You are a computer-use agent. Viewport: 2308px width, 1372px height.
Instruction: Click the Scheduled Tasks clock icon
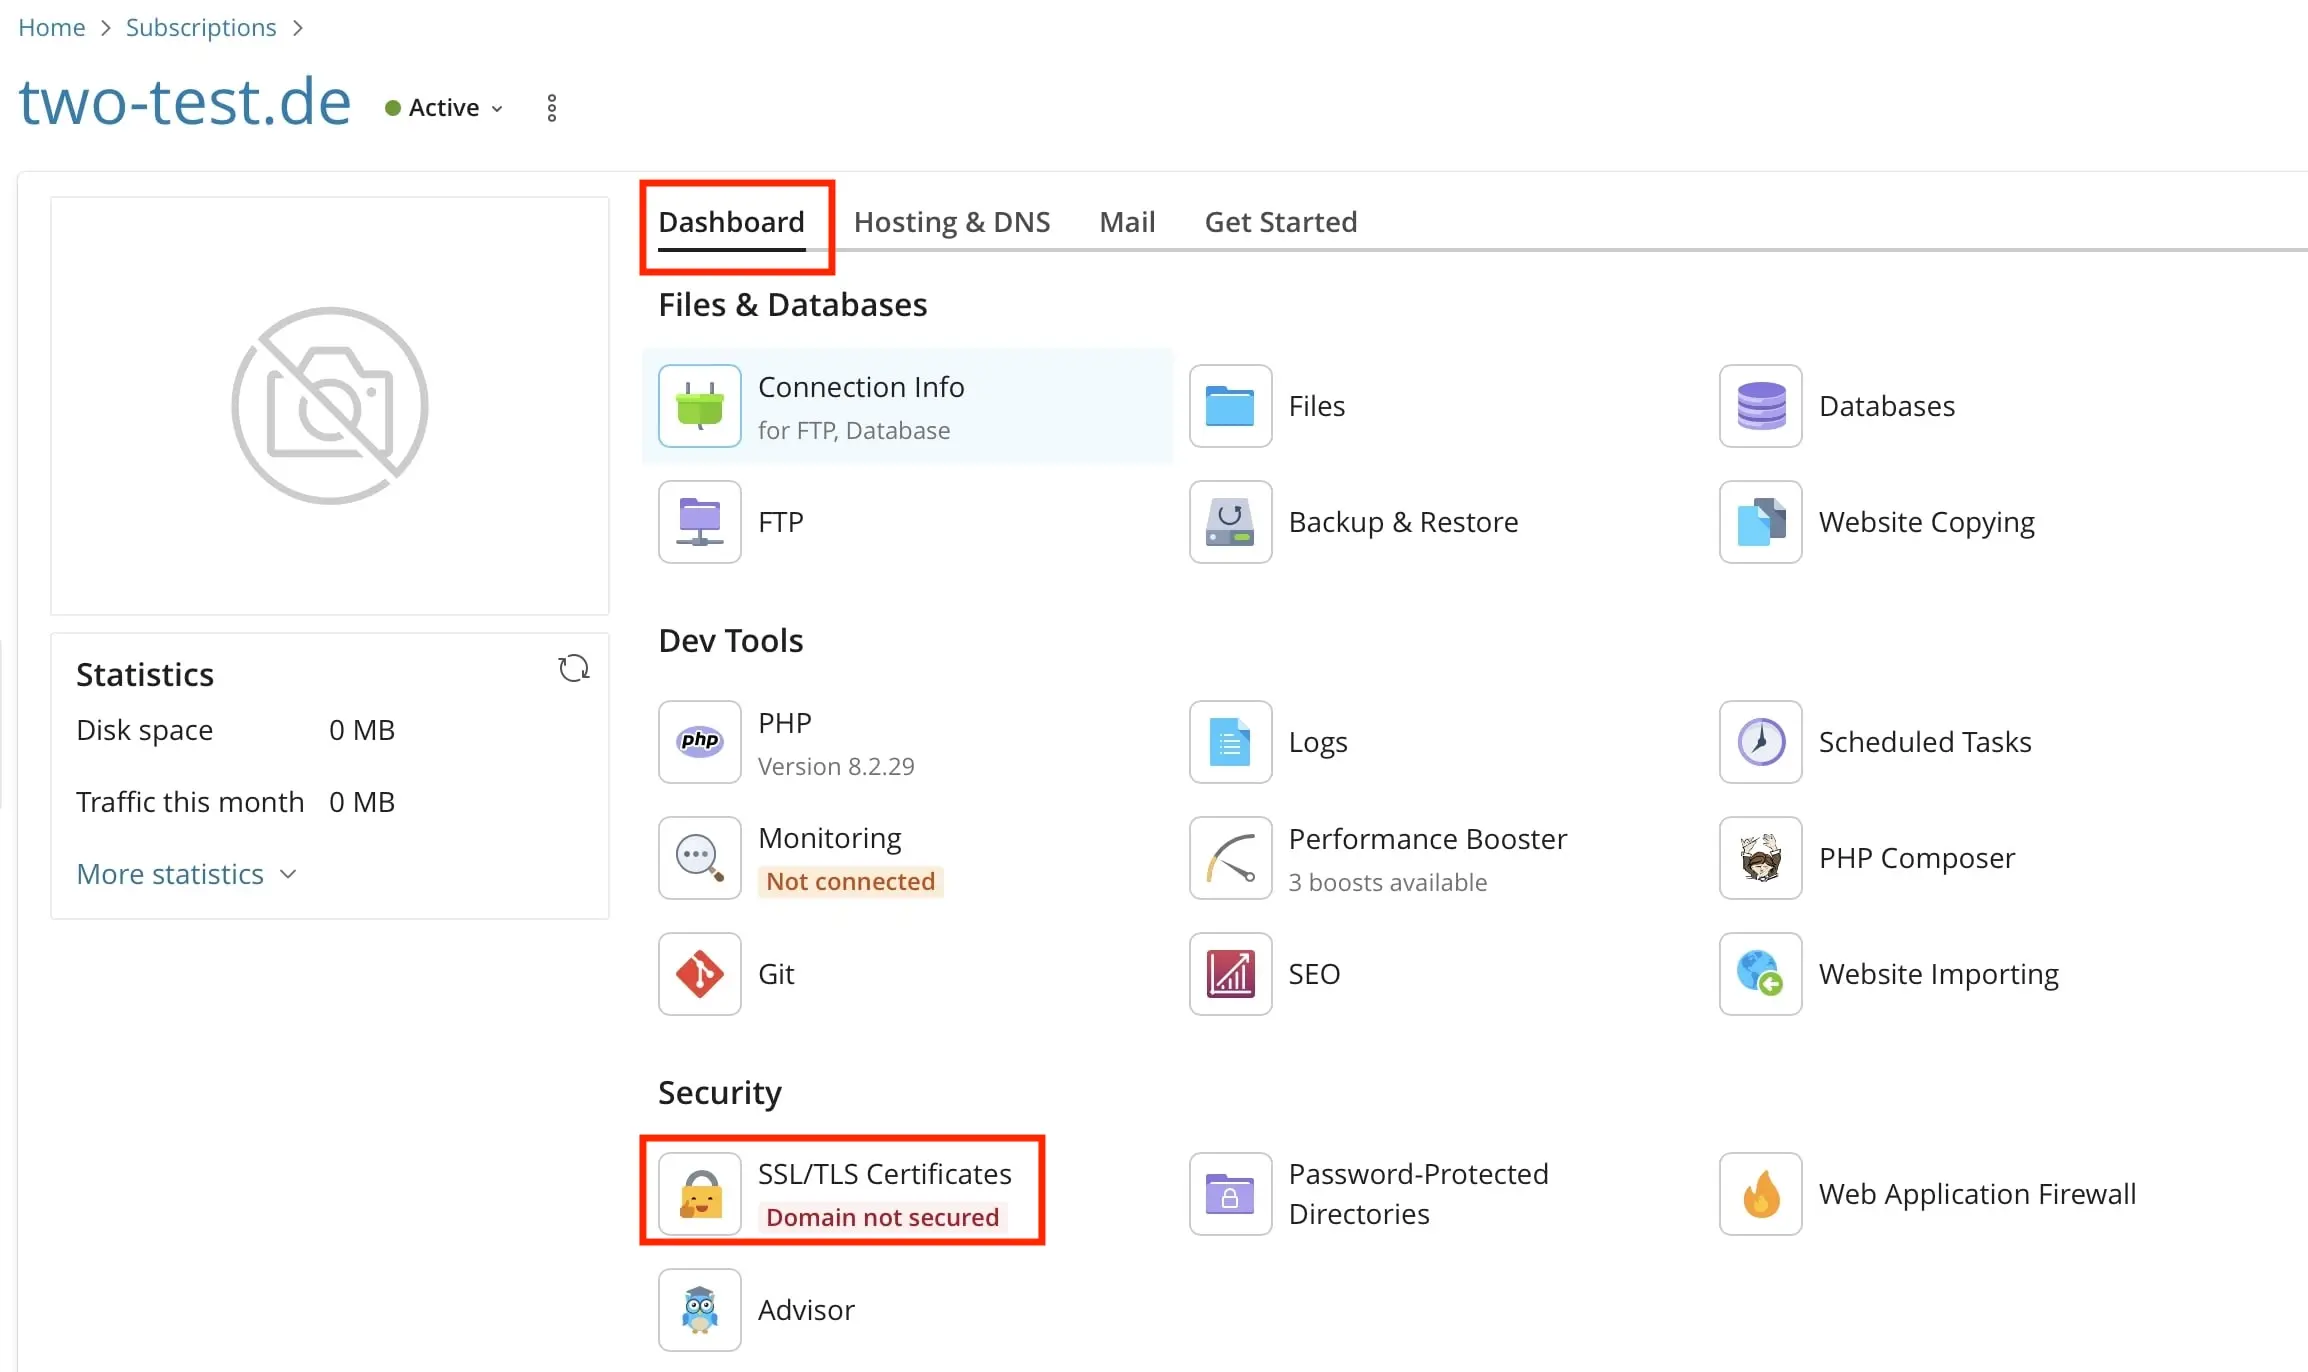pos(1760,742)
